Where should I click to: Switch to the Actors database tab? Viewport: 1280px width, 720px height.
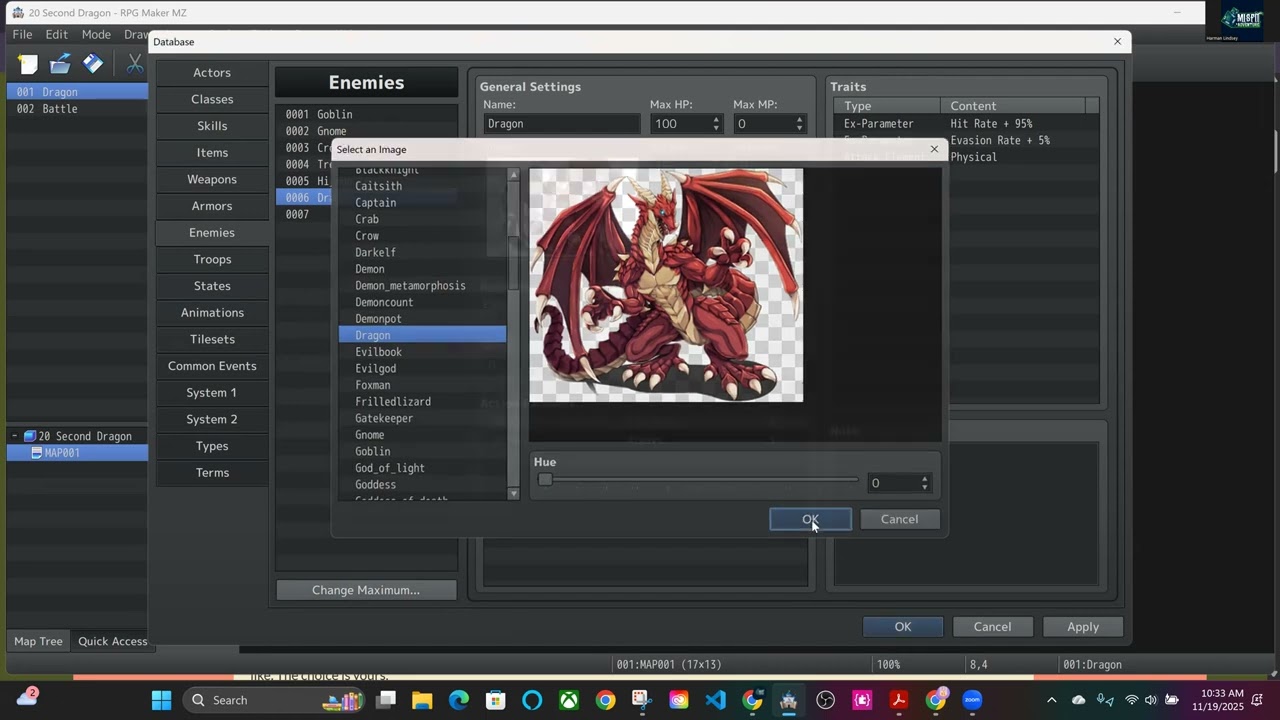pos(212,72)
